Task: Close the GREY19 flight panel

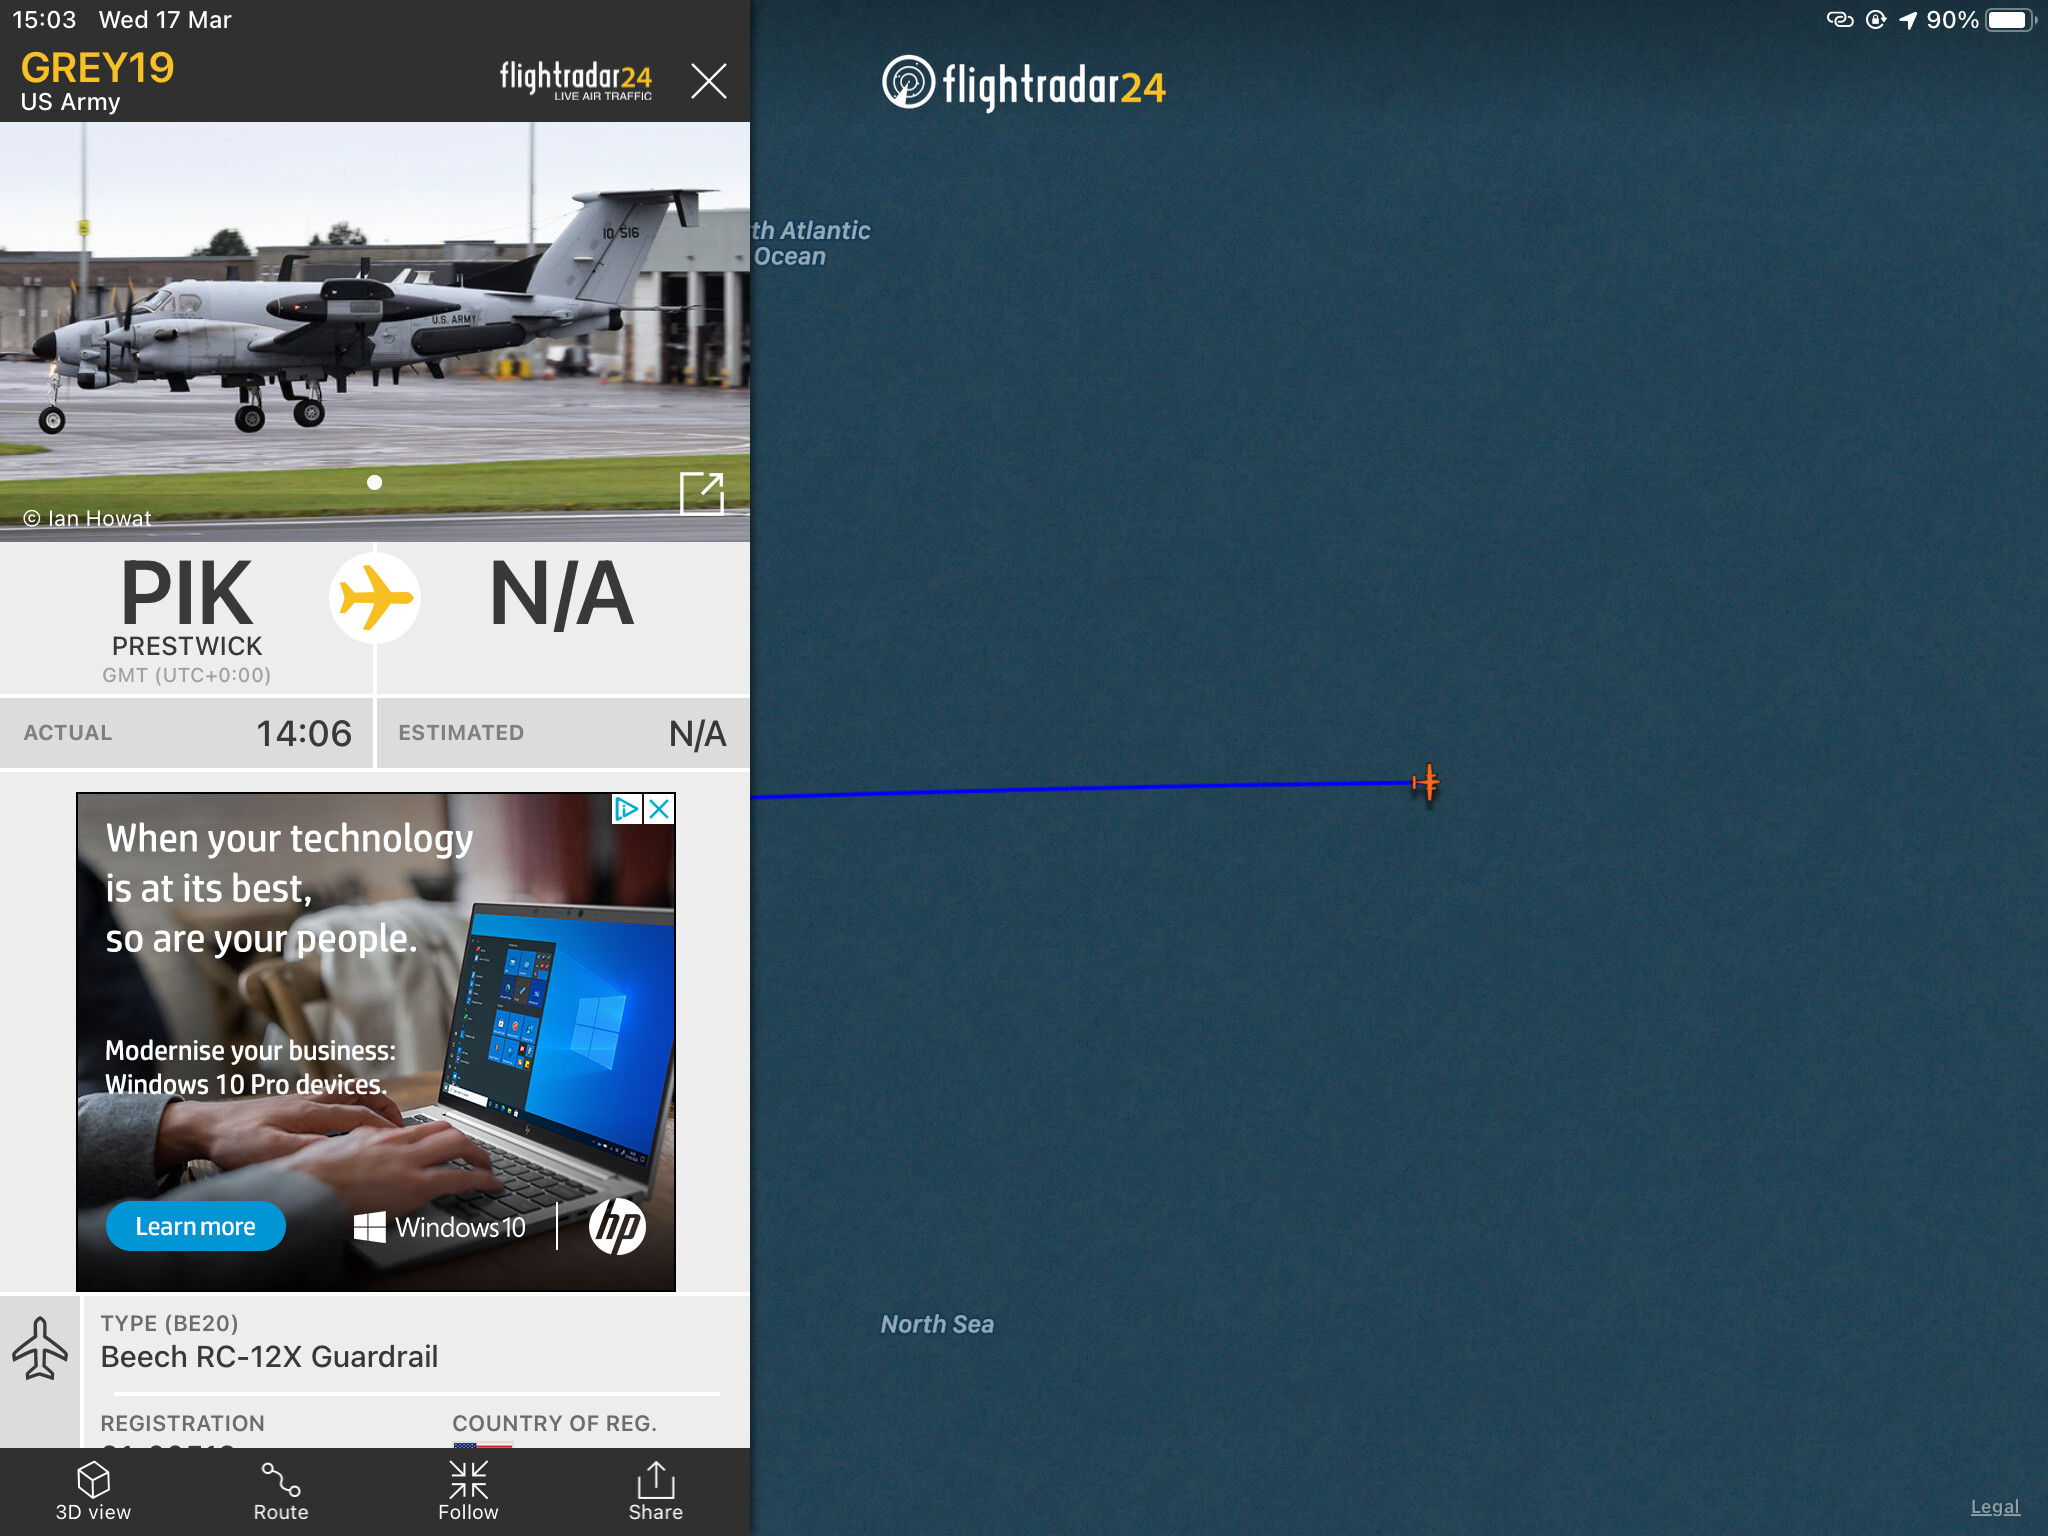Action: (708, 81)
